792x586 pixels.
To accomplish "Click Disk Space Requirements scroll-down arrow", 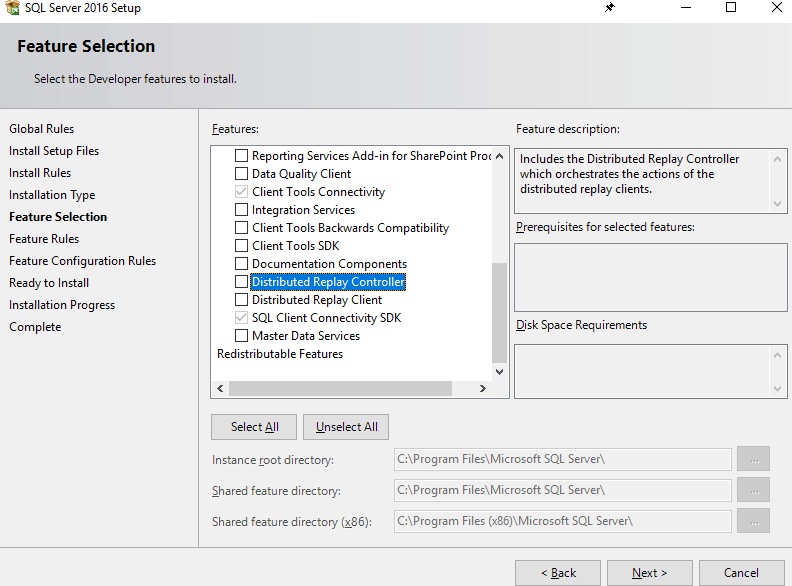I will (777, 389).
